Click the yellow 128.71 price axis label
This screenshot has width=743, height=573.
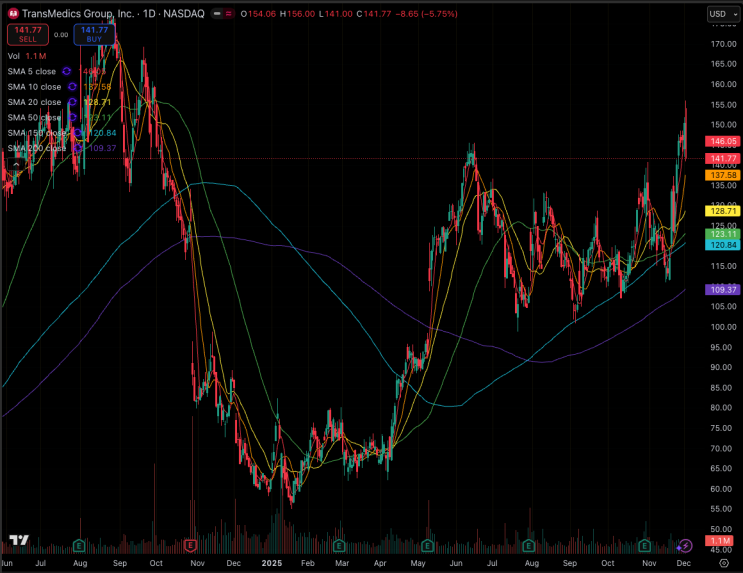(x=723, y=211)
